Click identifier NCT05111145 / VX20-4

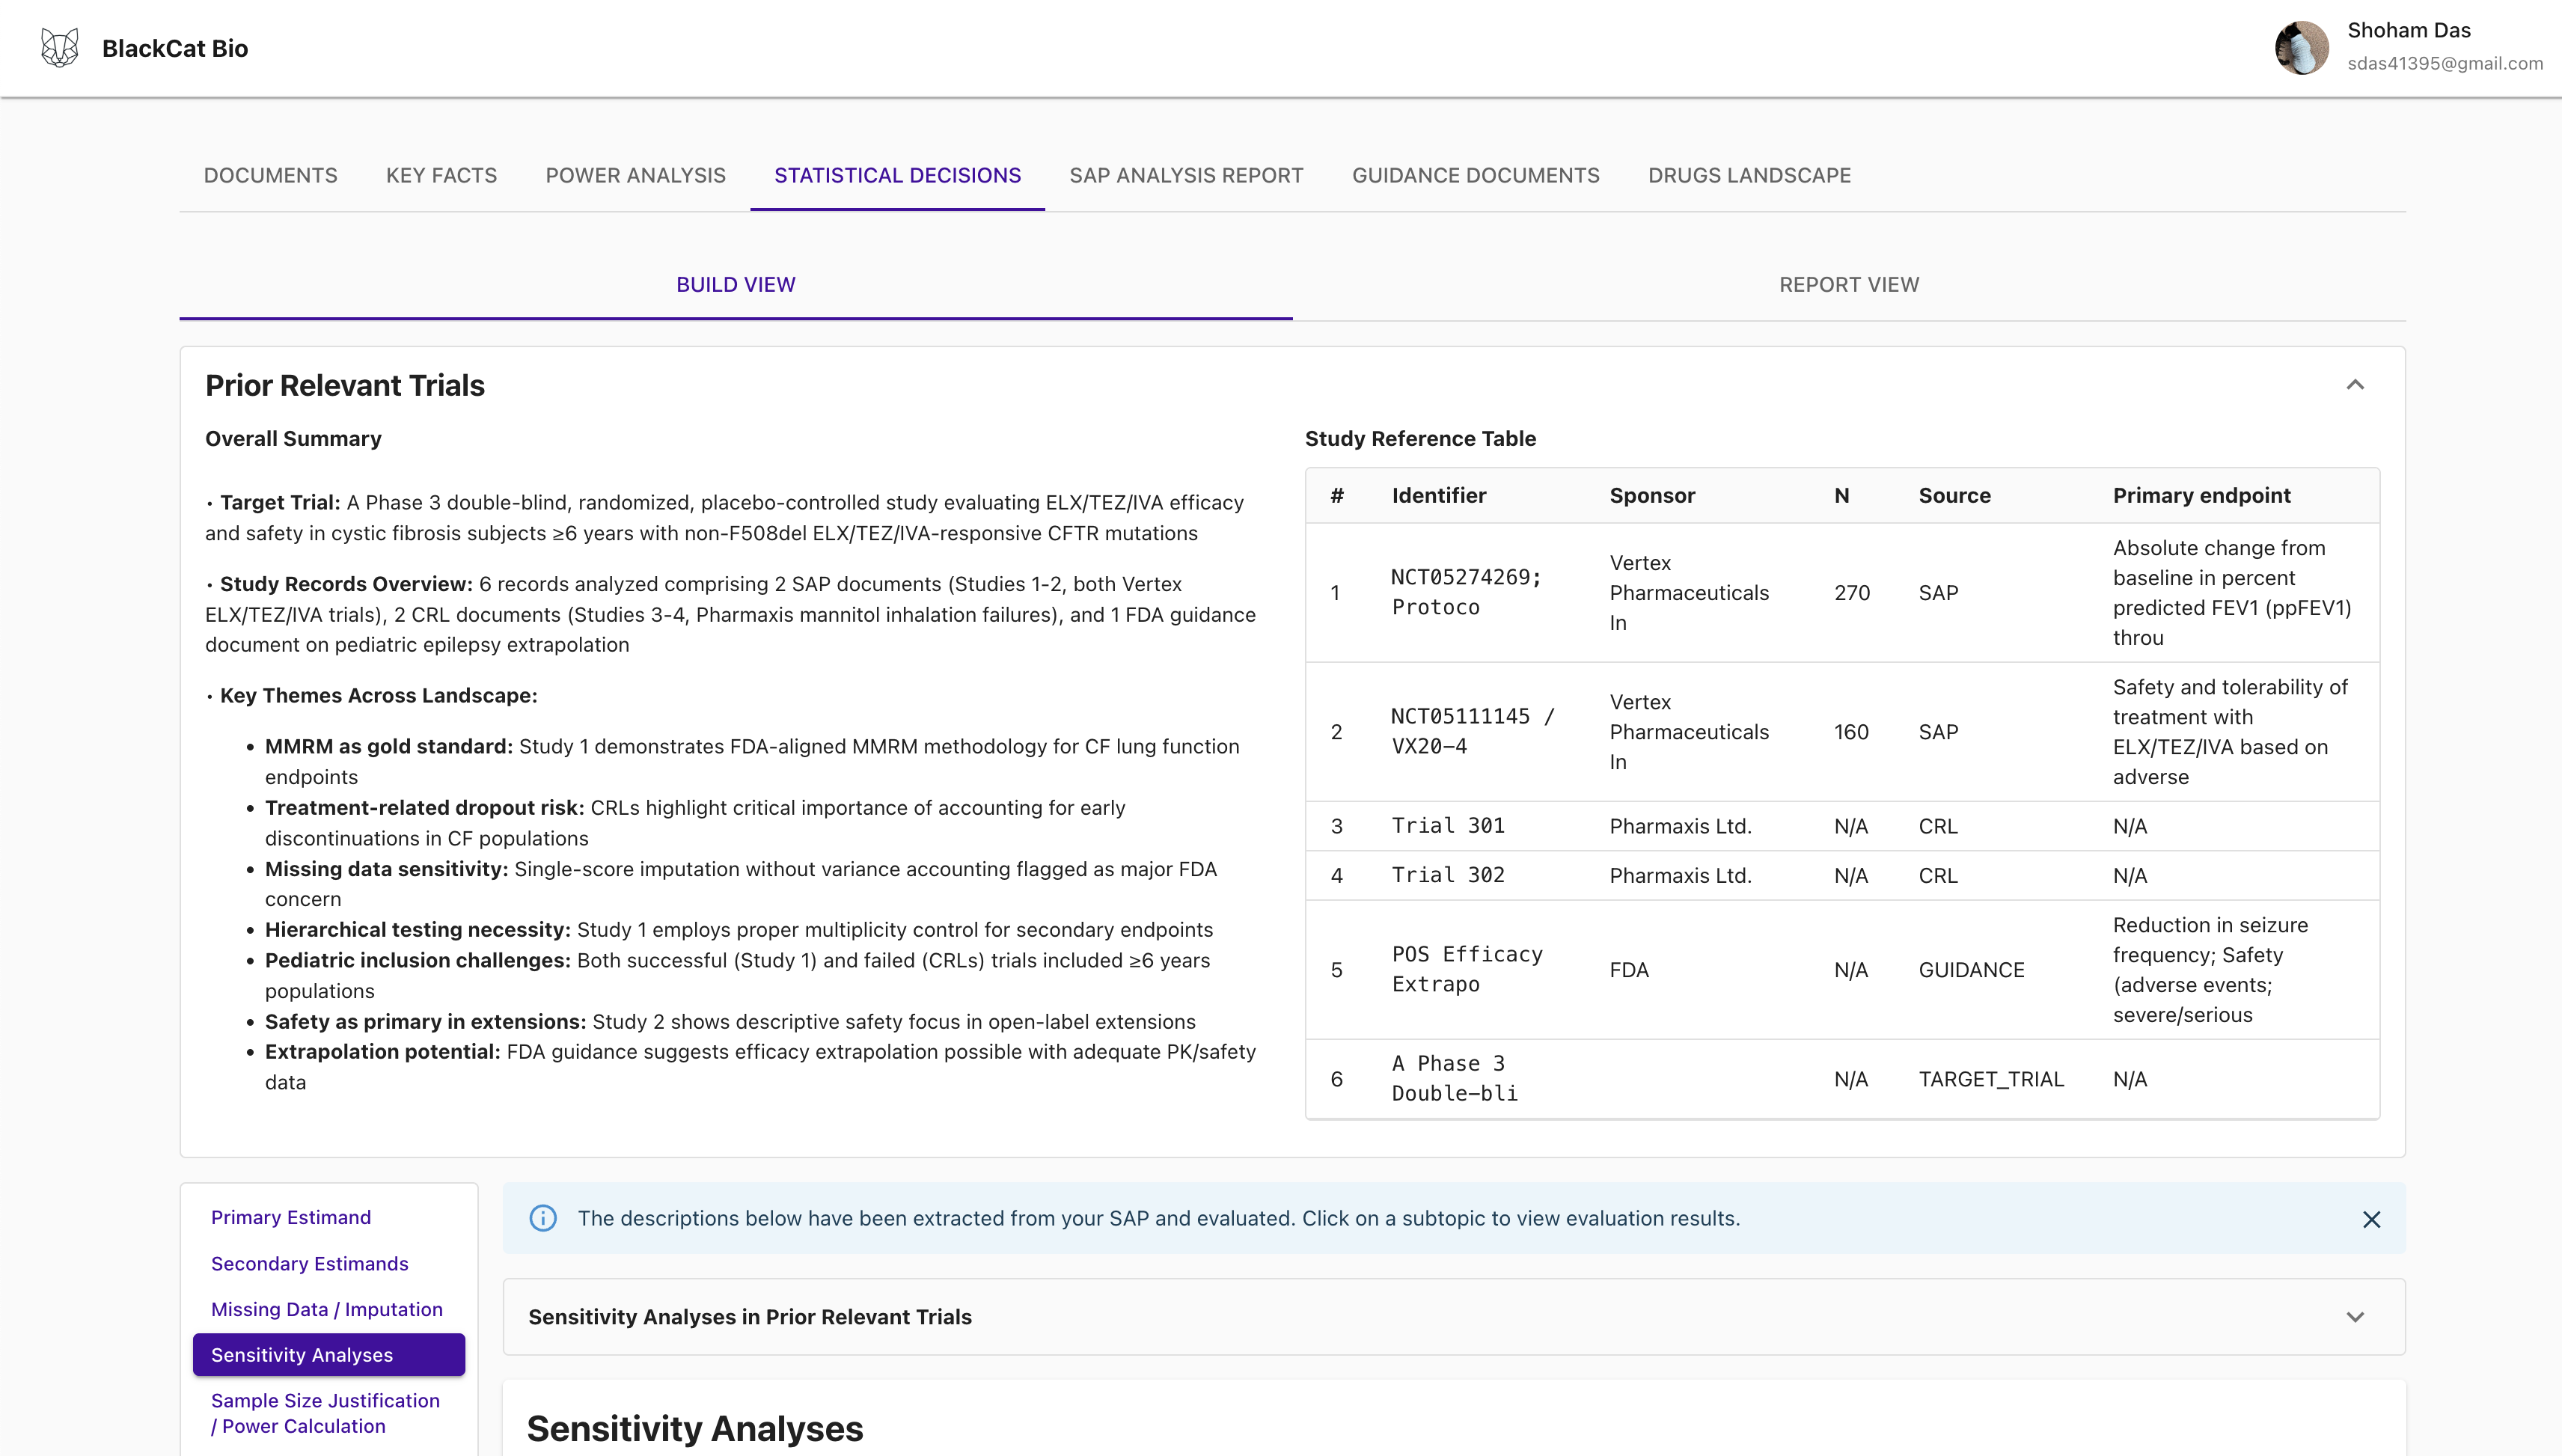point(1473,731)
